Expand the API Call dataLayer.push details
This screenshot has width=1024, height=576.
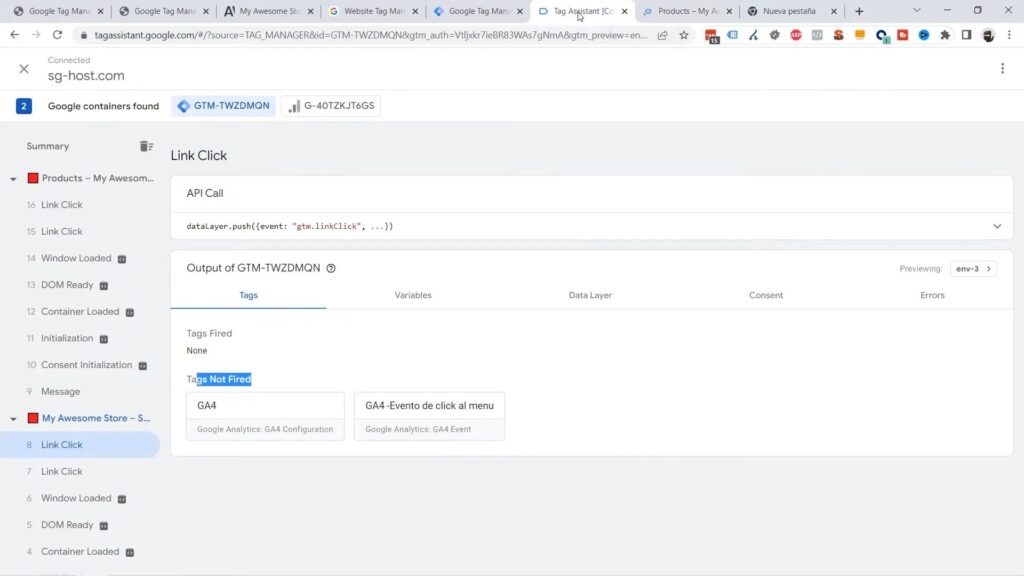point(997,226)
